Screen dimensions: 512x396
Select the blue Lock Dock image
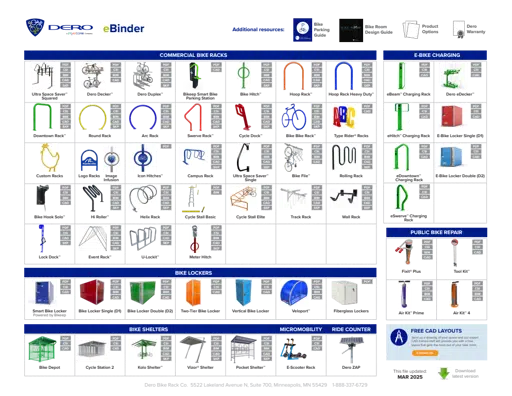pyautogui.click(x=42, y=238)
